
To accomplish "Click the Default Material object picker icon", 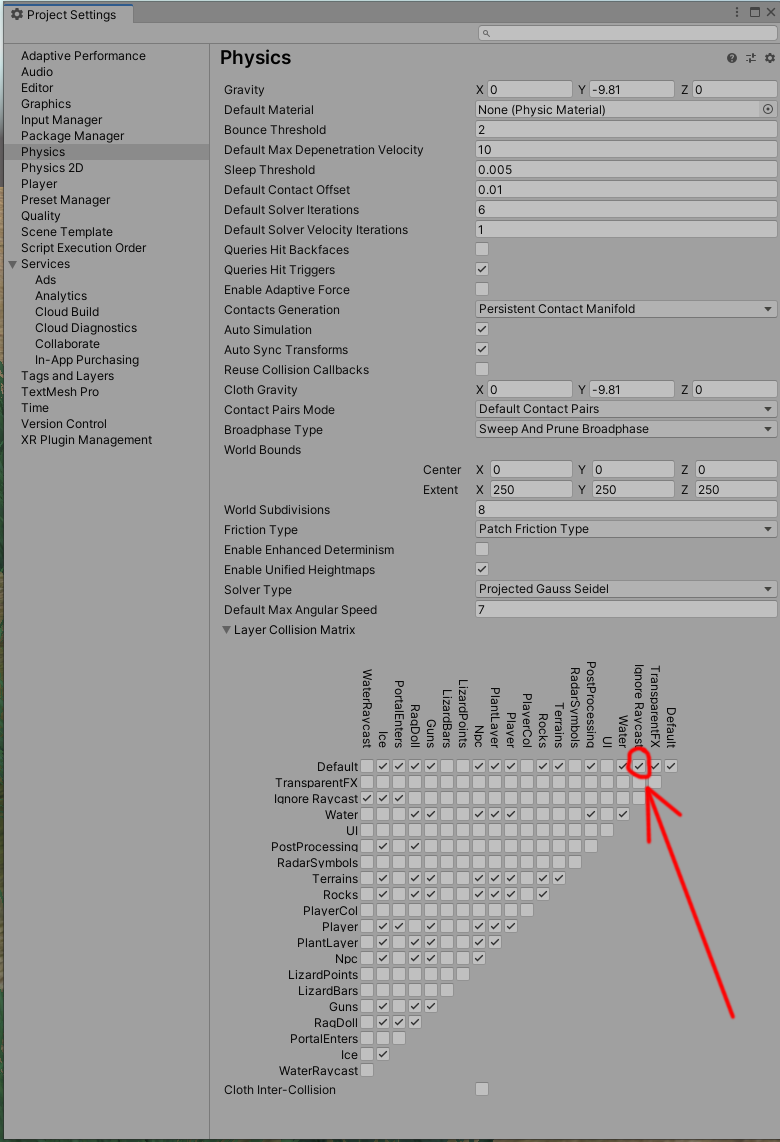I will (x=768, y=109).
